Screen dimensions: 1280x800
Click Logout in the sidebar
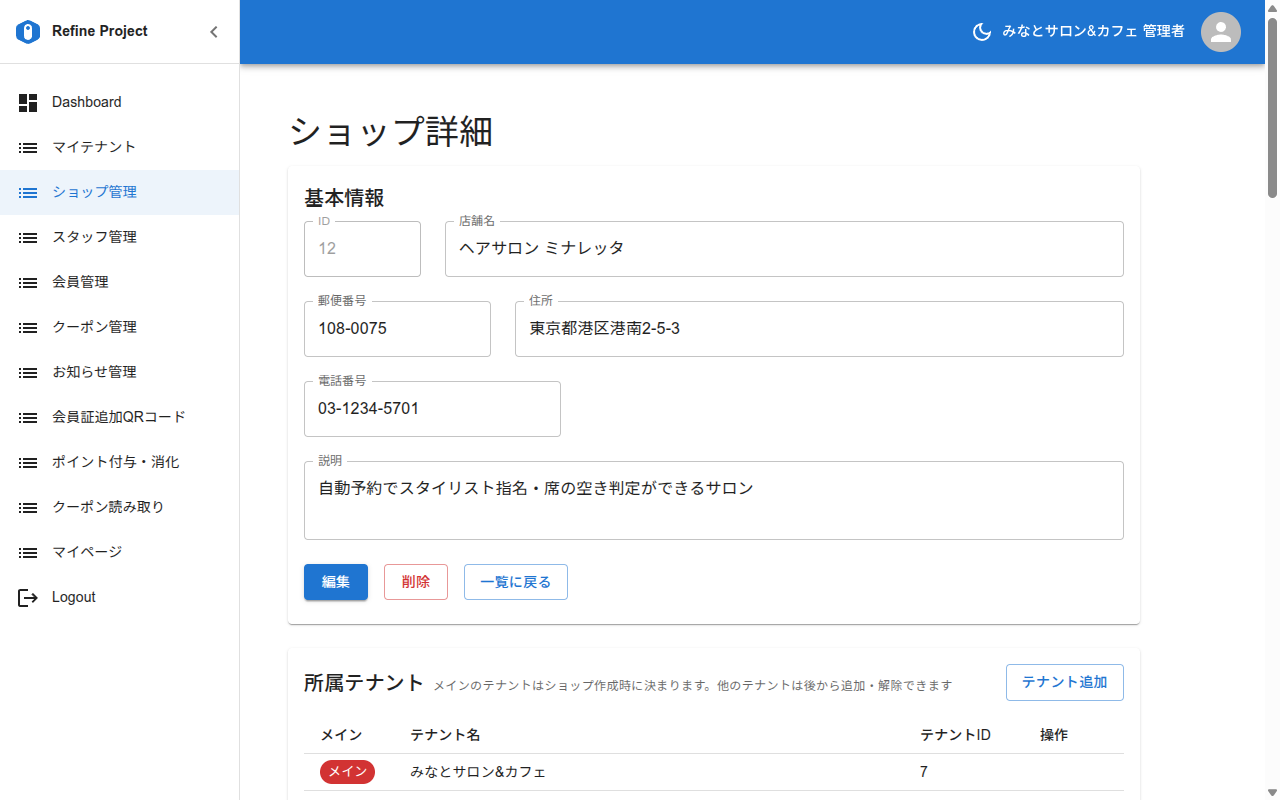click(119, 597)
